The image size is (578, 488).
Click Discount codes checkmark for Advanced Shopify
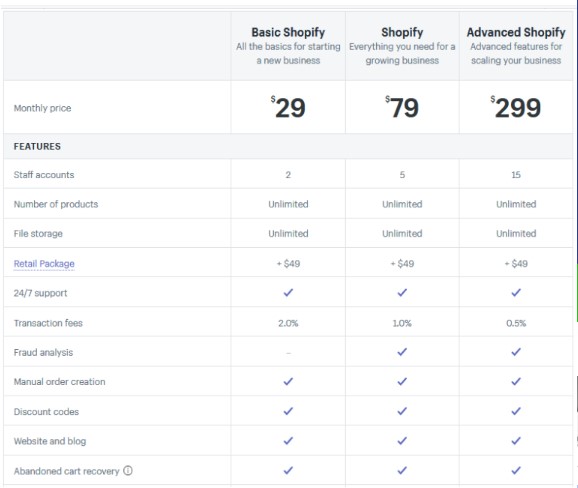[x=516, y=411]
